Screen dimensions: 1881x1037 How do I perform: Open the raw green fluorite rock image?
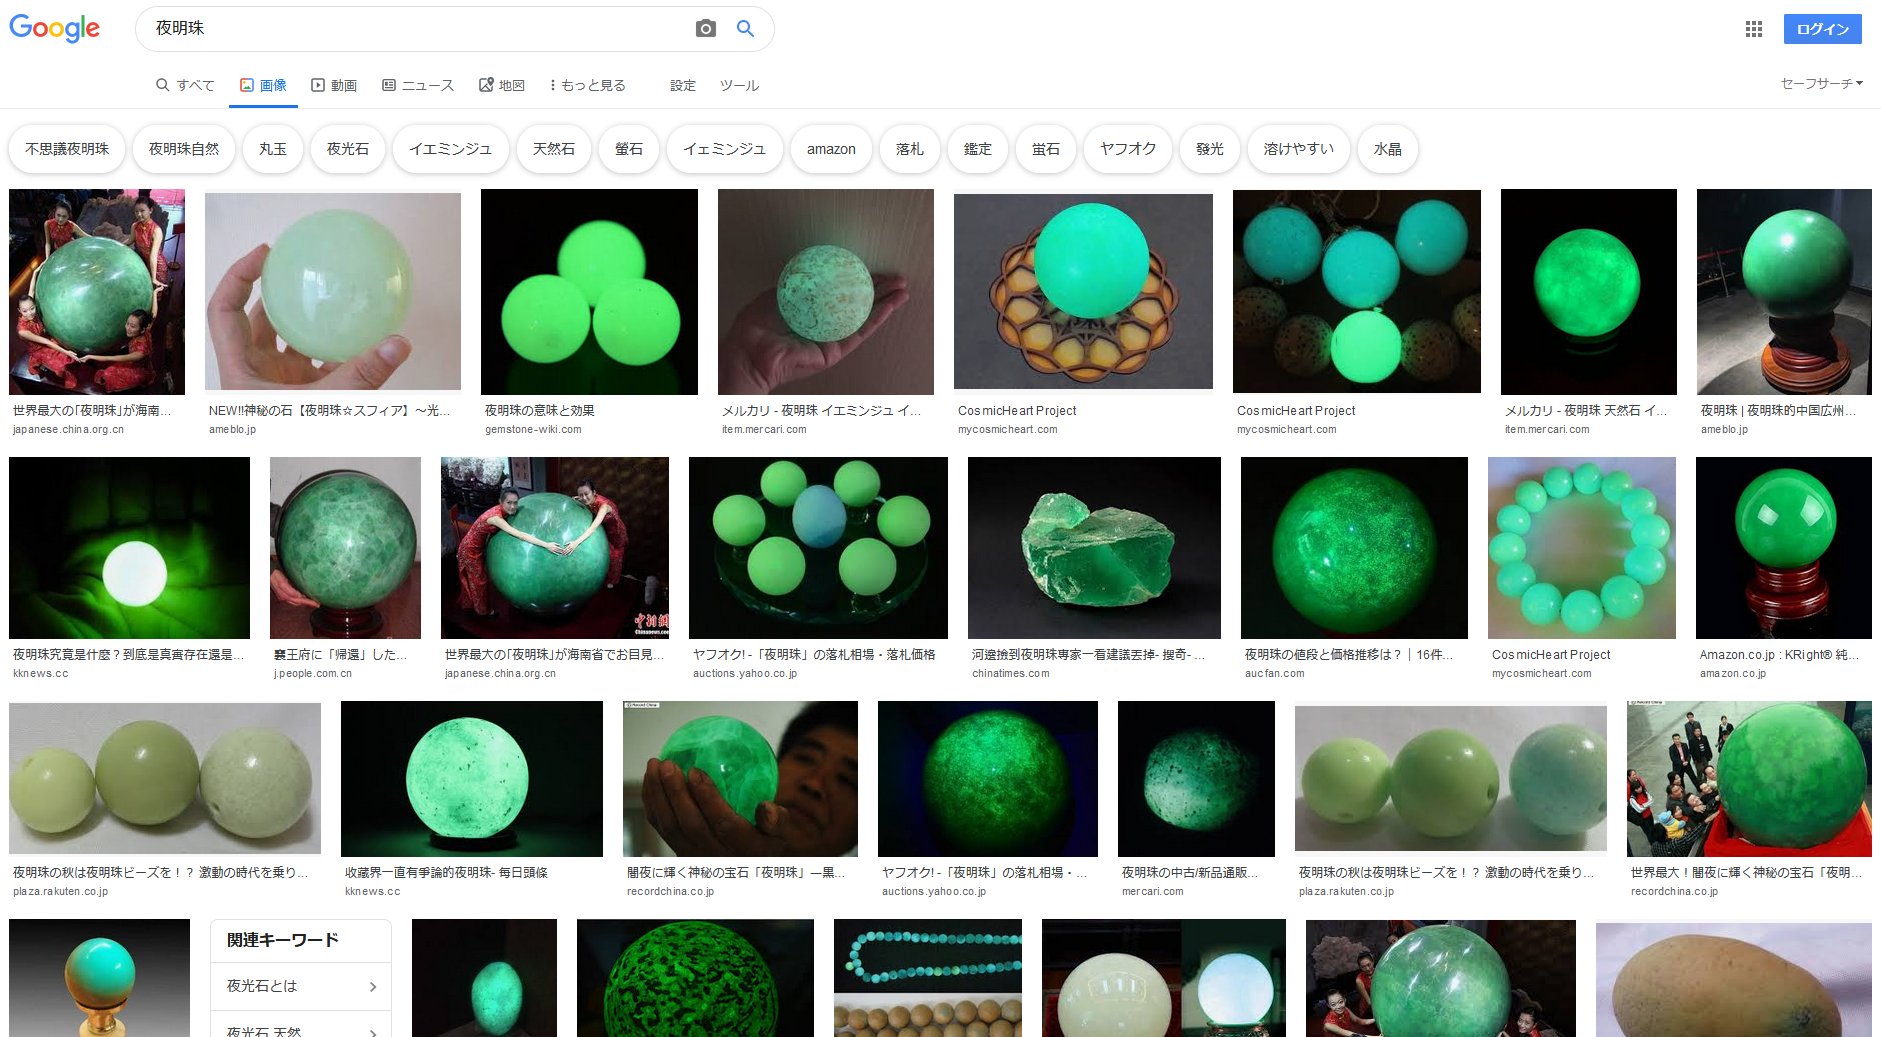pyautogui.click(x=1094, y=548)
